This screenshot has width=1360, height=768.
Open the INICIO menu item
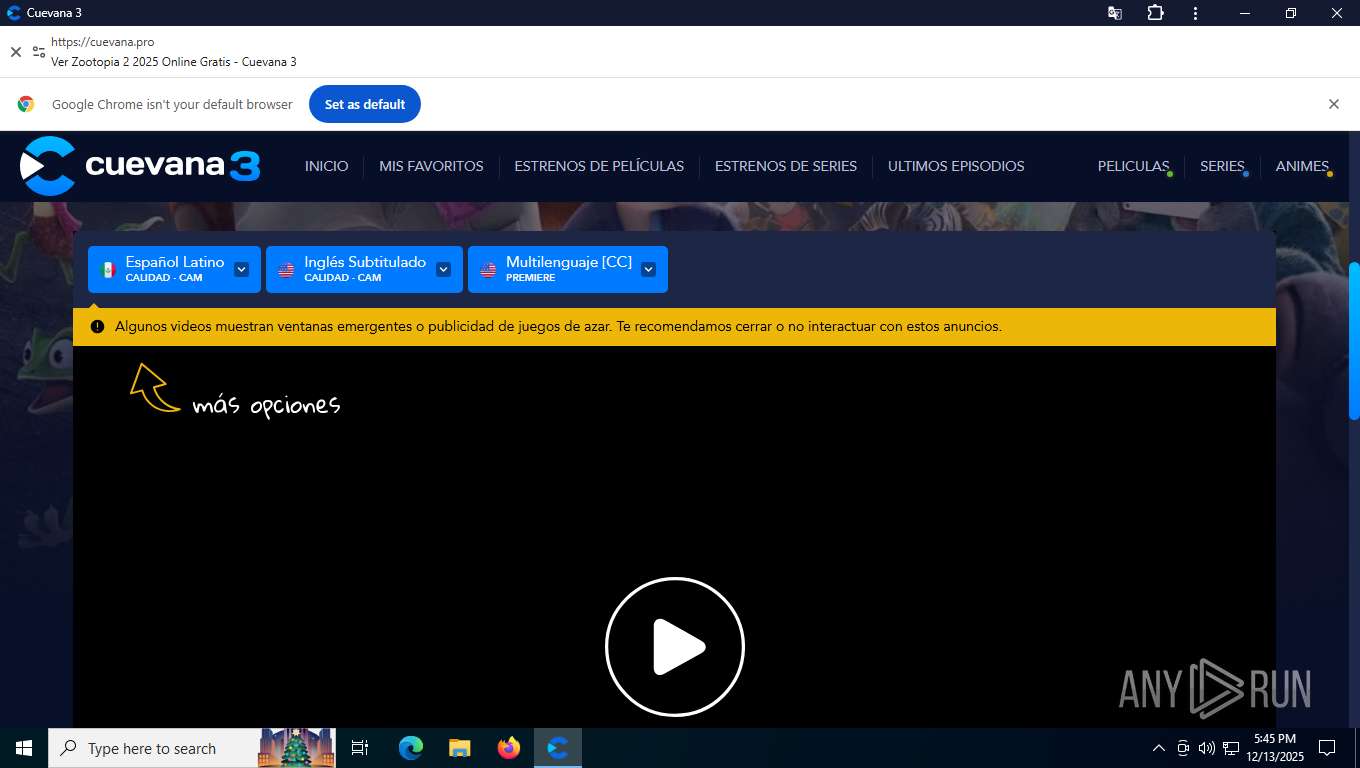(327, 166)
